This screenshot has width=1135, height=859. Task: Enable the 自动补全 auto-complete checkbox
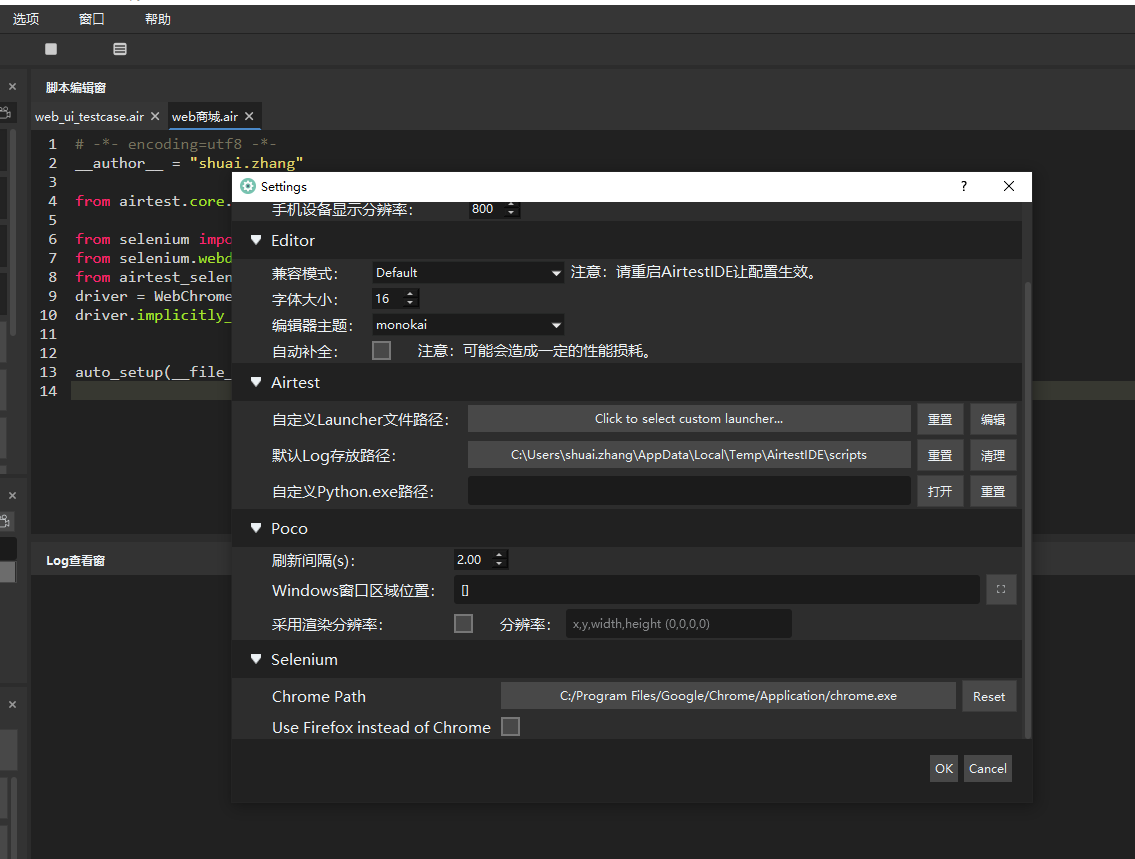[381, 351]
